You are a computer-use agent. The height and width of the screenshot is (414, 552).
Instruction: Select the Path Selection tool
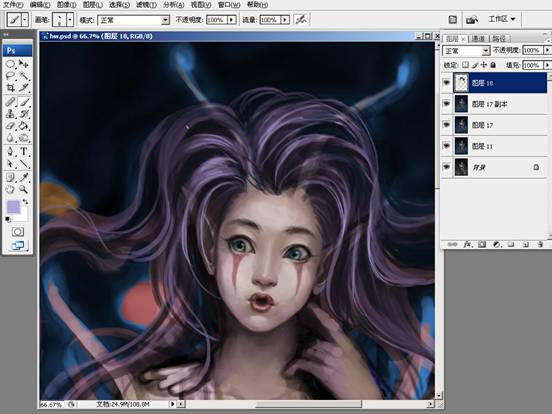tap(10, 164)
